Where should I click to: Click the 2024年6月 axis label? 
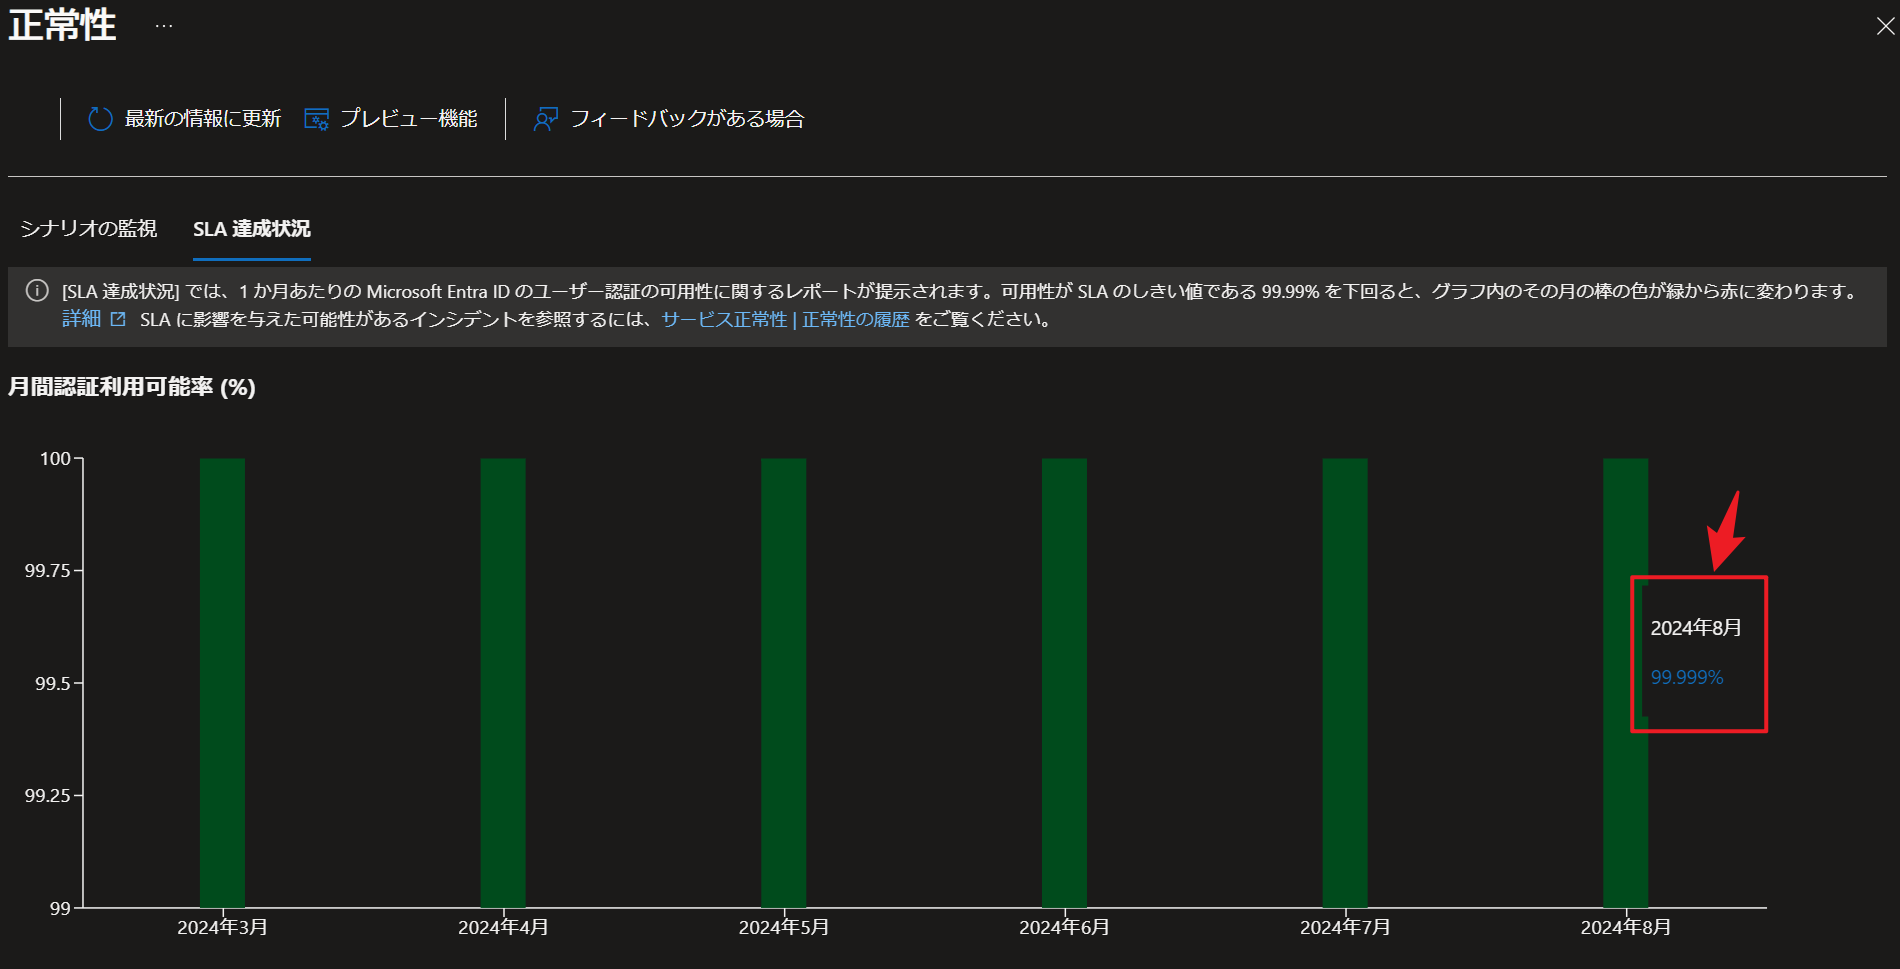point(1064,927)
